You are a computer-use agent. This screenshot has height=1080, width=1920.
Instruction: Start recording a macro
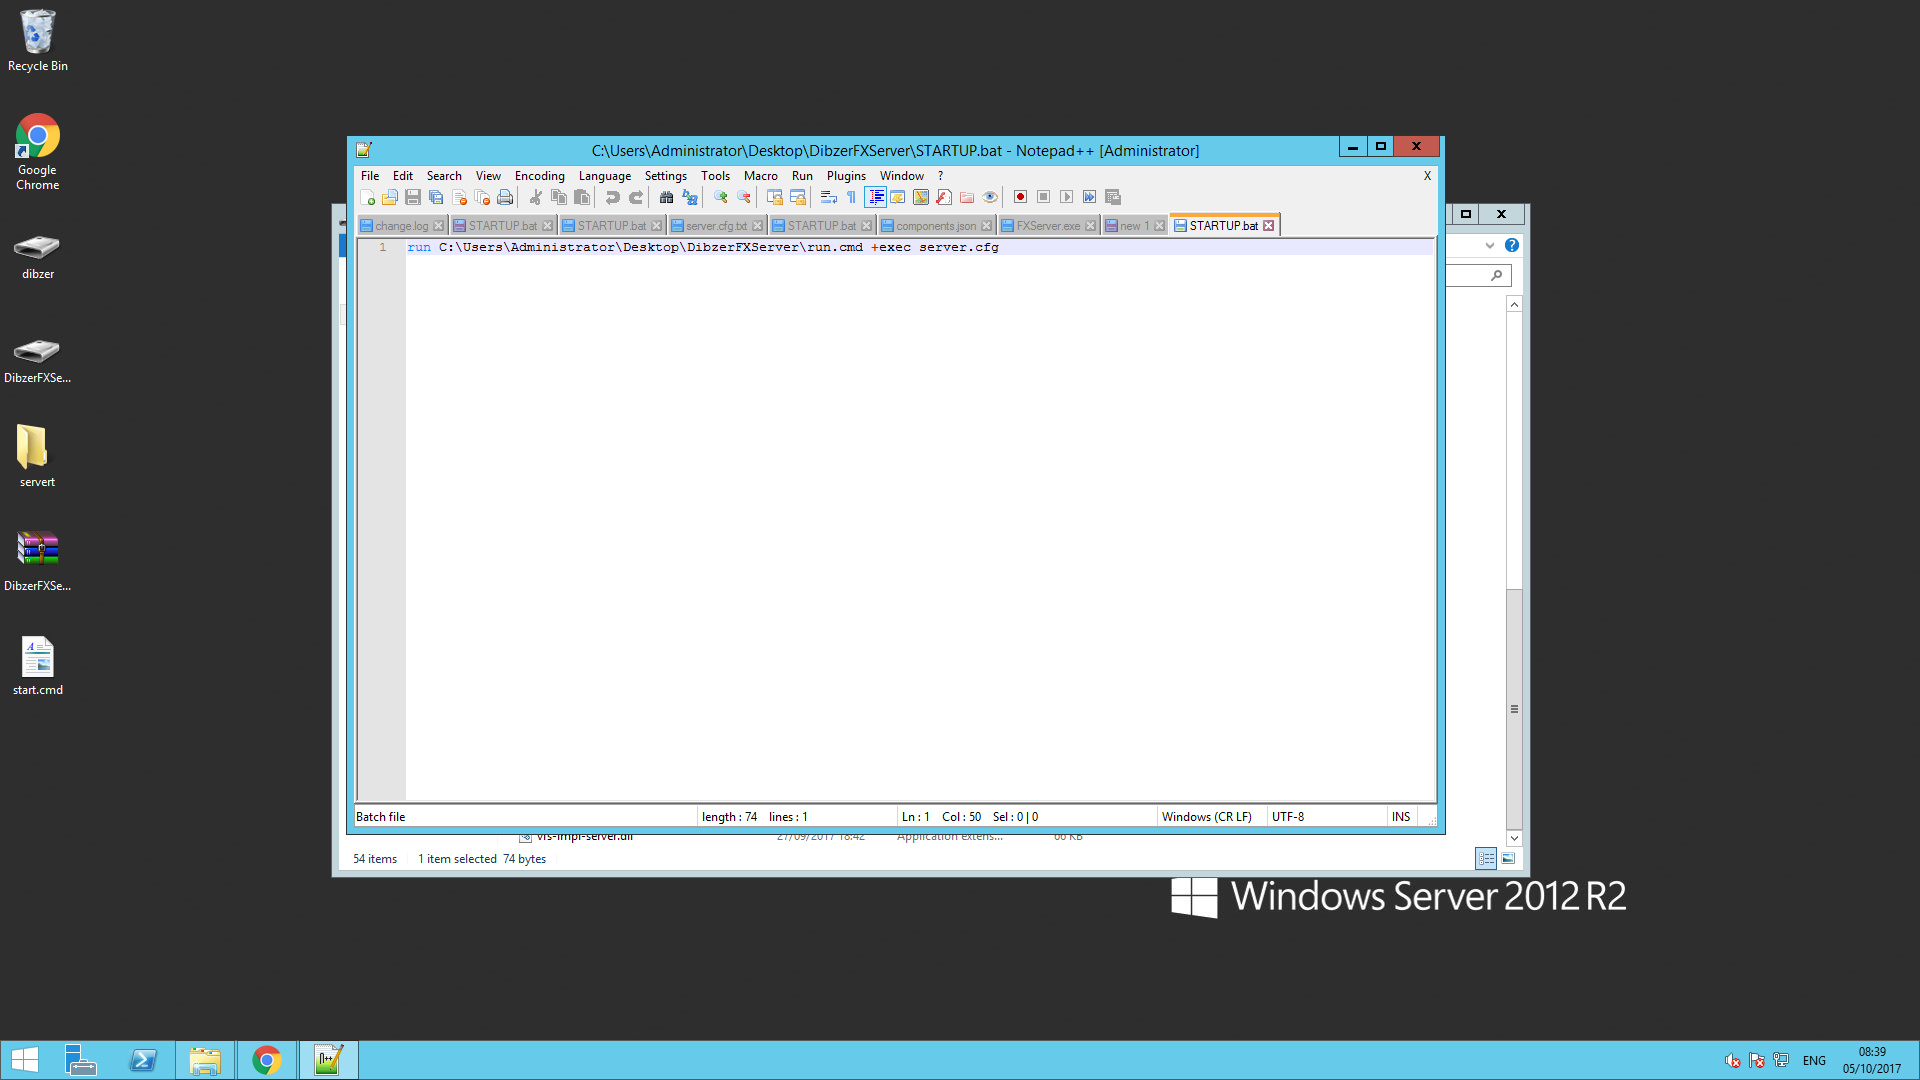pyautogui.click(x=1020, y=197)
